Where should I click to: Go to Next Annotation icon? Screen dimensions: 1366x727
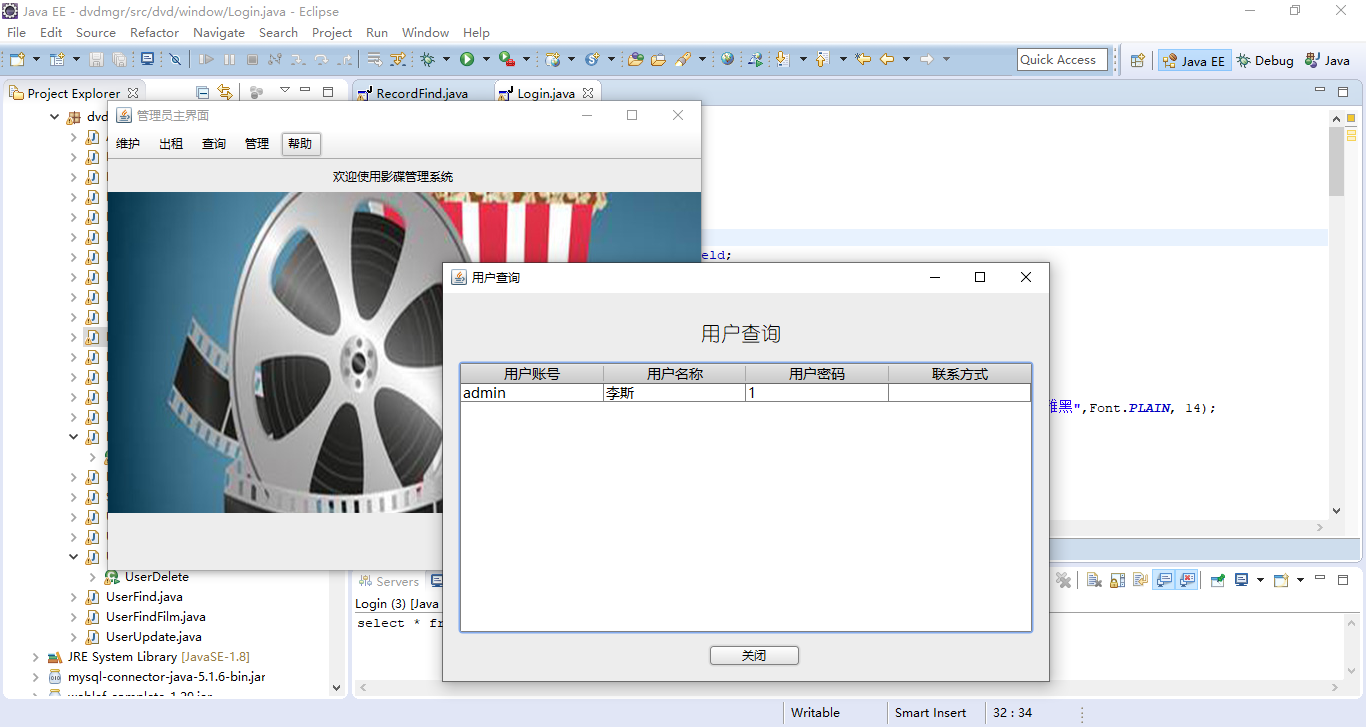click(x=782, y=60)
